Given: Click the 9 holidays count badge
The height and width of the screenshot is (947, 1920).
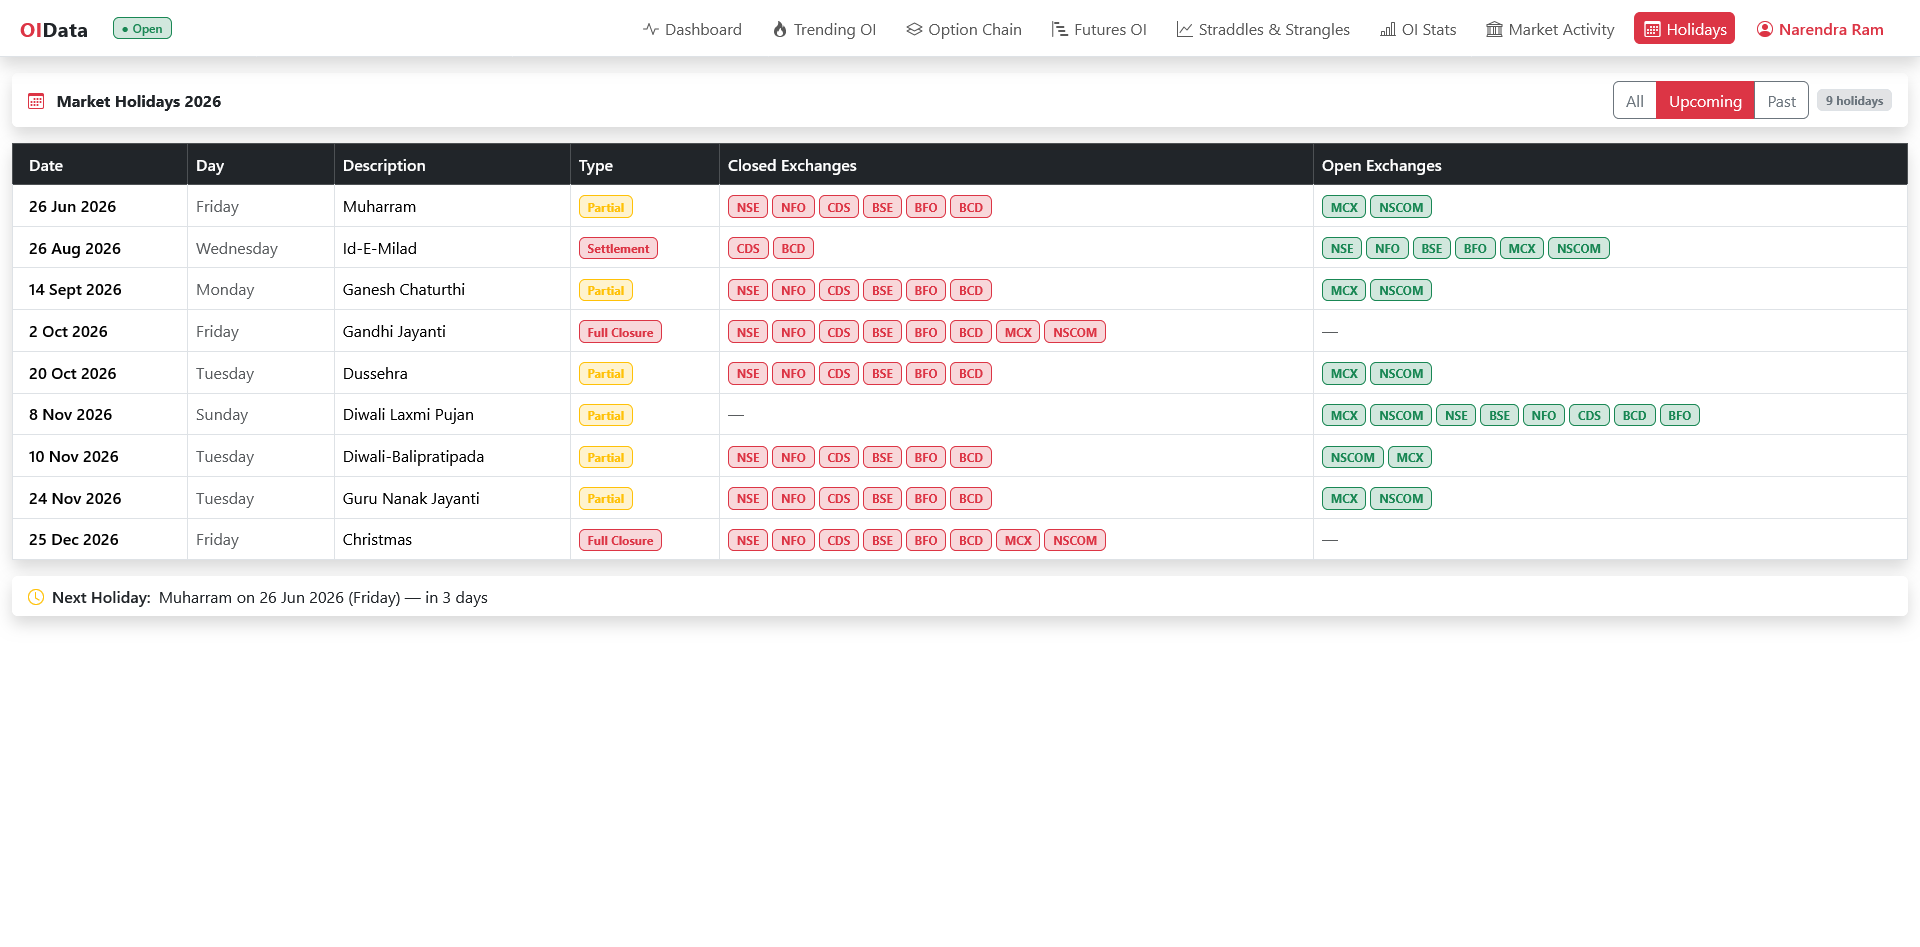Looking at the screenshot, I should tap(1854, 101).
